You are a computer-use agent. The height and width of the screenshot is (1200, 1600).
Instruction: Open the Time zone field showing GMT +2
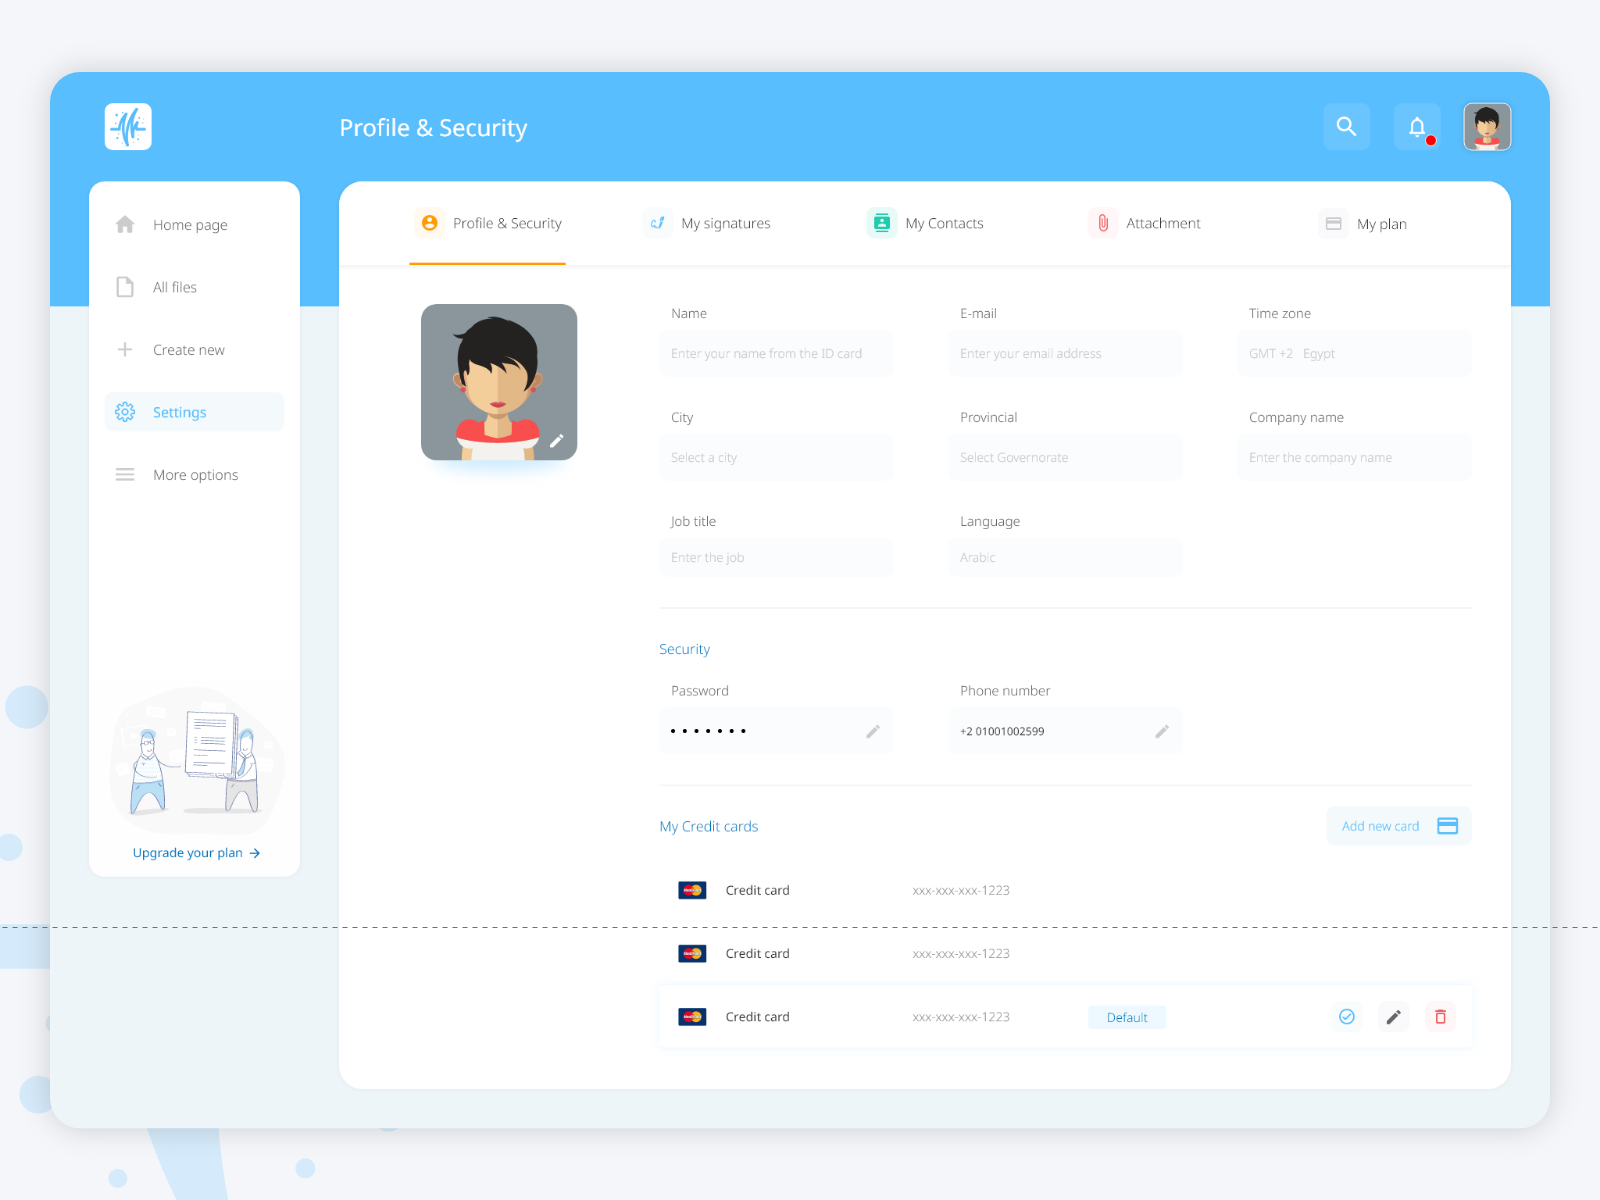tap(1354, 353)
